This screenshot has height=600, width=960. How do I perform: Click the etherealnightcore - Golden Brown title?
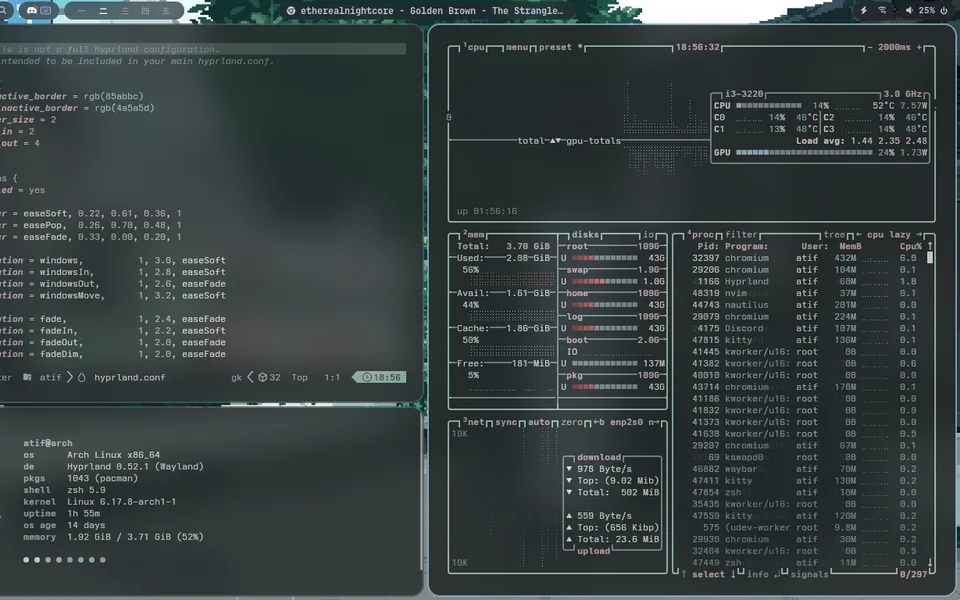click(432, 11)
